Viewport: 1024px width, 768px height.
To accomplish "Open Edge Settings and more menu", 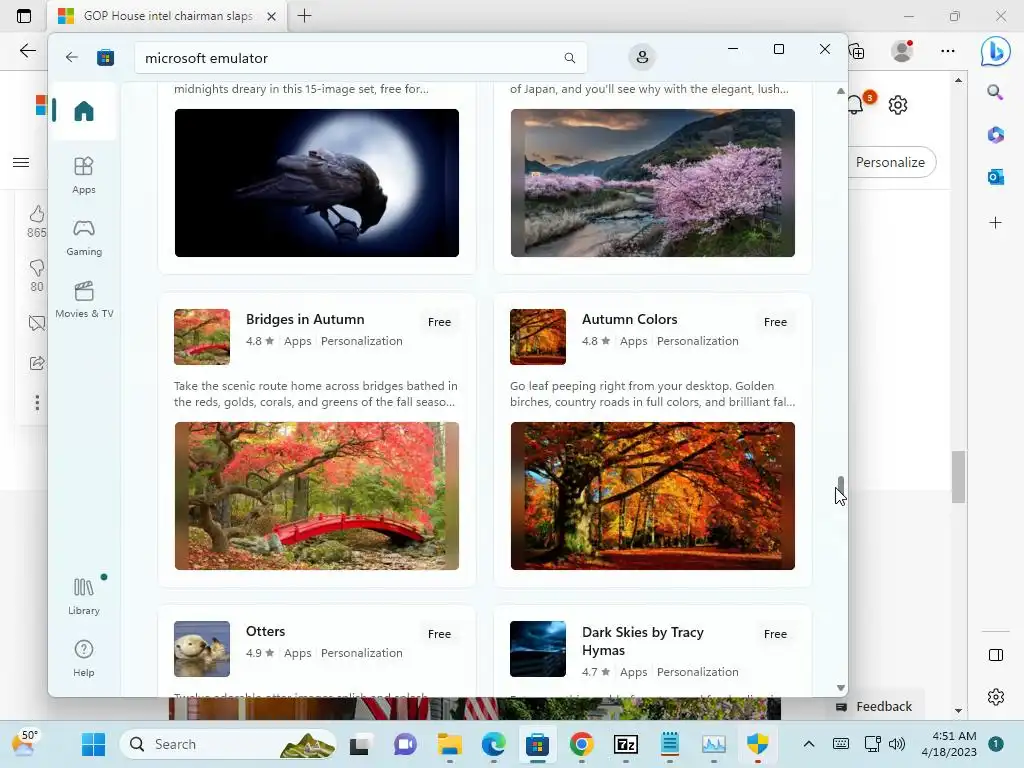I will [948, 51].
